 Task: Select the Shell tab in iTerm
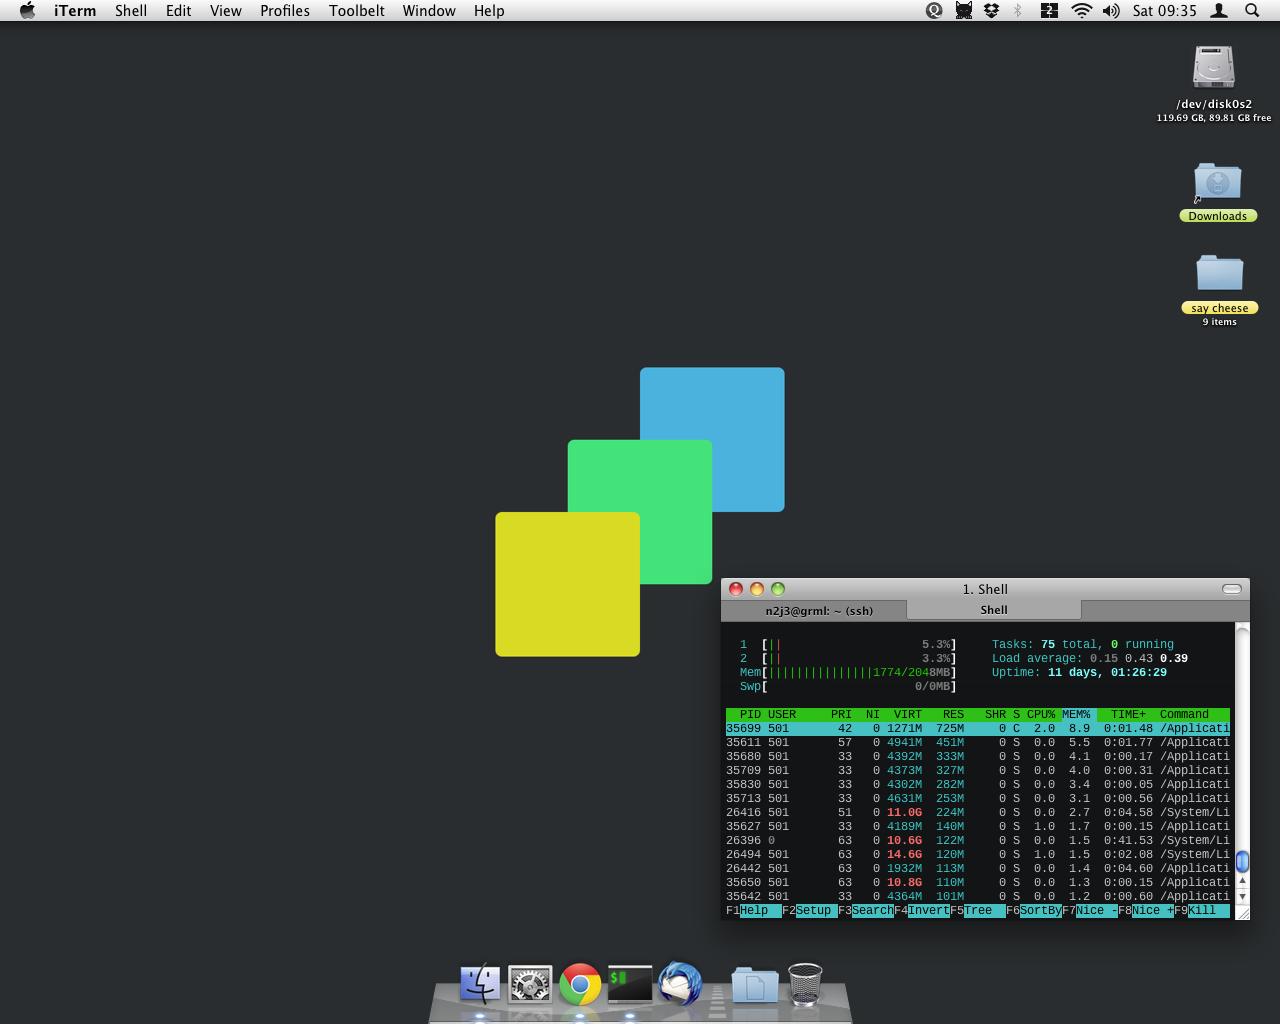[x=994, y=610]
